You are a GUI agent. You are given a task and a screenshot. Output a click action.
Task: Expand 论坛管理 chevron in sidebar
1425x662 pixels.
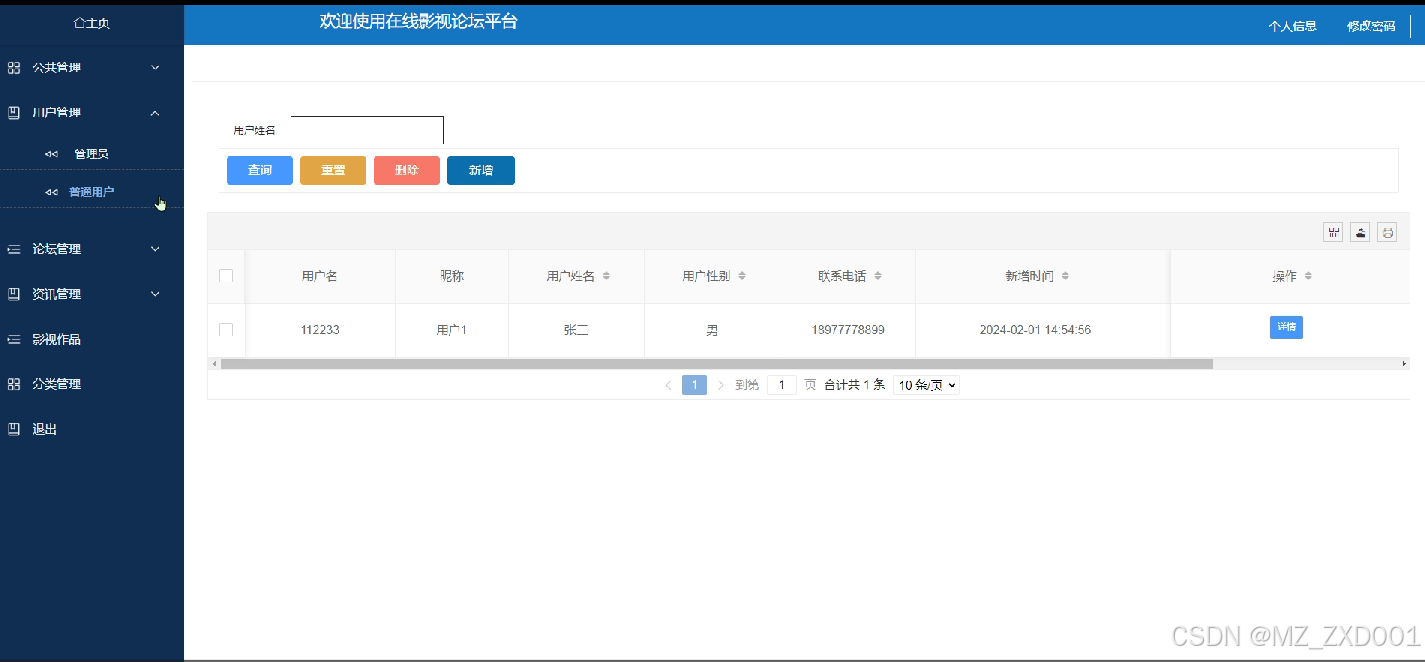click(155, 249)
